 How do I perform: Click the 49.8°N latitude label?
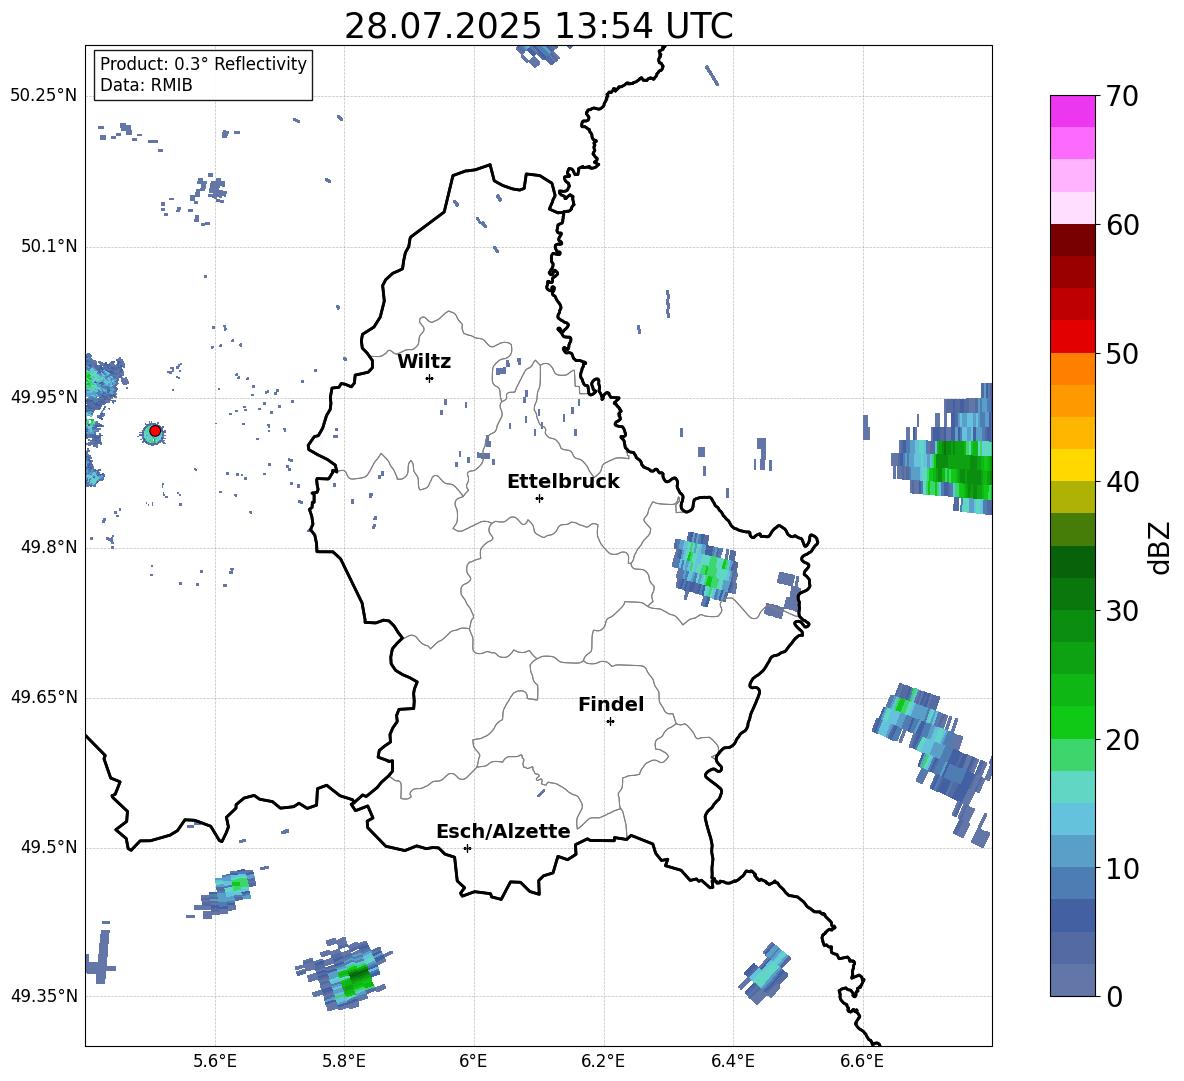tap(49, 547)
